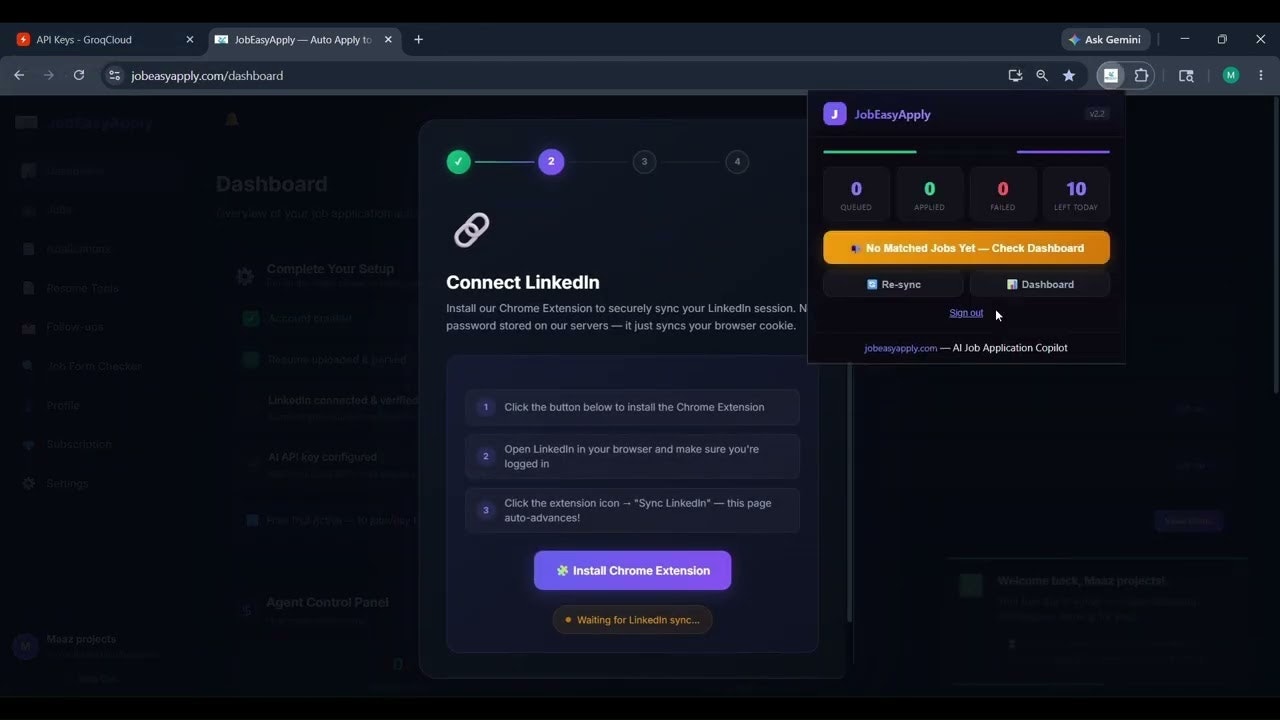Open the zoom magnifier icon in address bar

coord(1042,75)
